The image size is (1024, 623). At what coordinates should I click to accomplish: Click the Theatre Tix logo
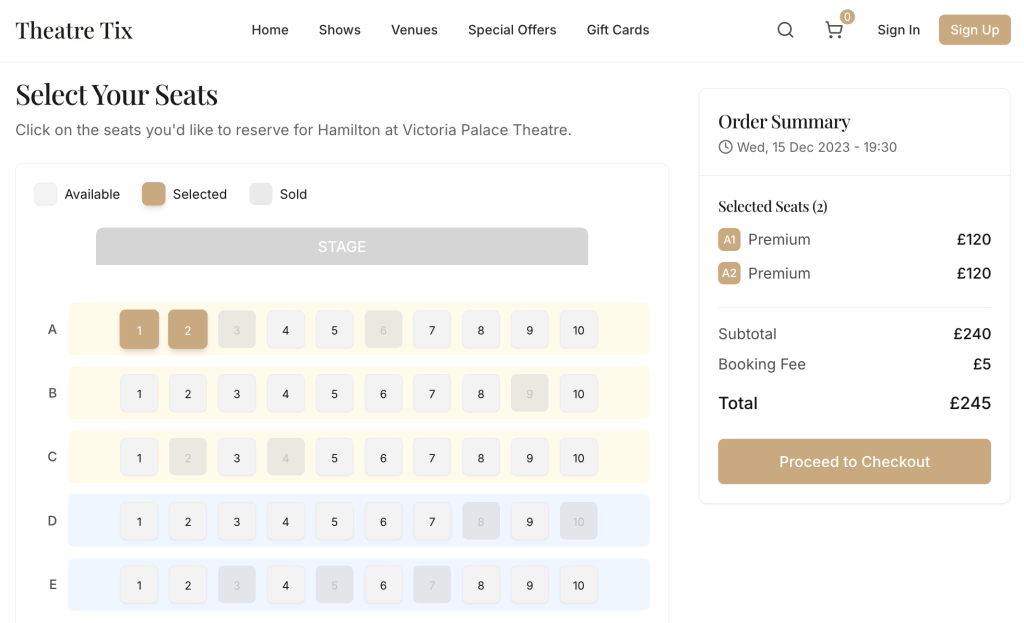(74, 30)
